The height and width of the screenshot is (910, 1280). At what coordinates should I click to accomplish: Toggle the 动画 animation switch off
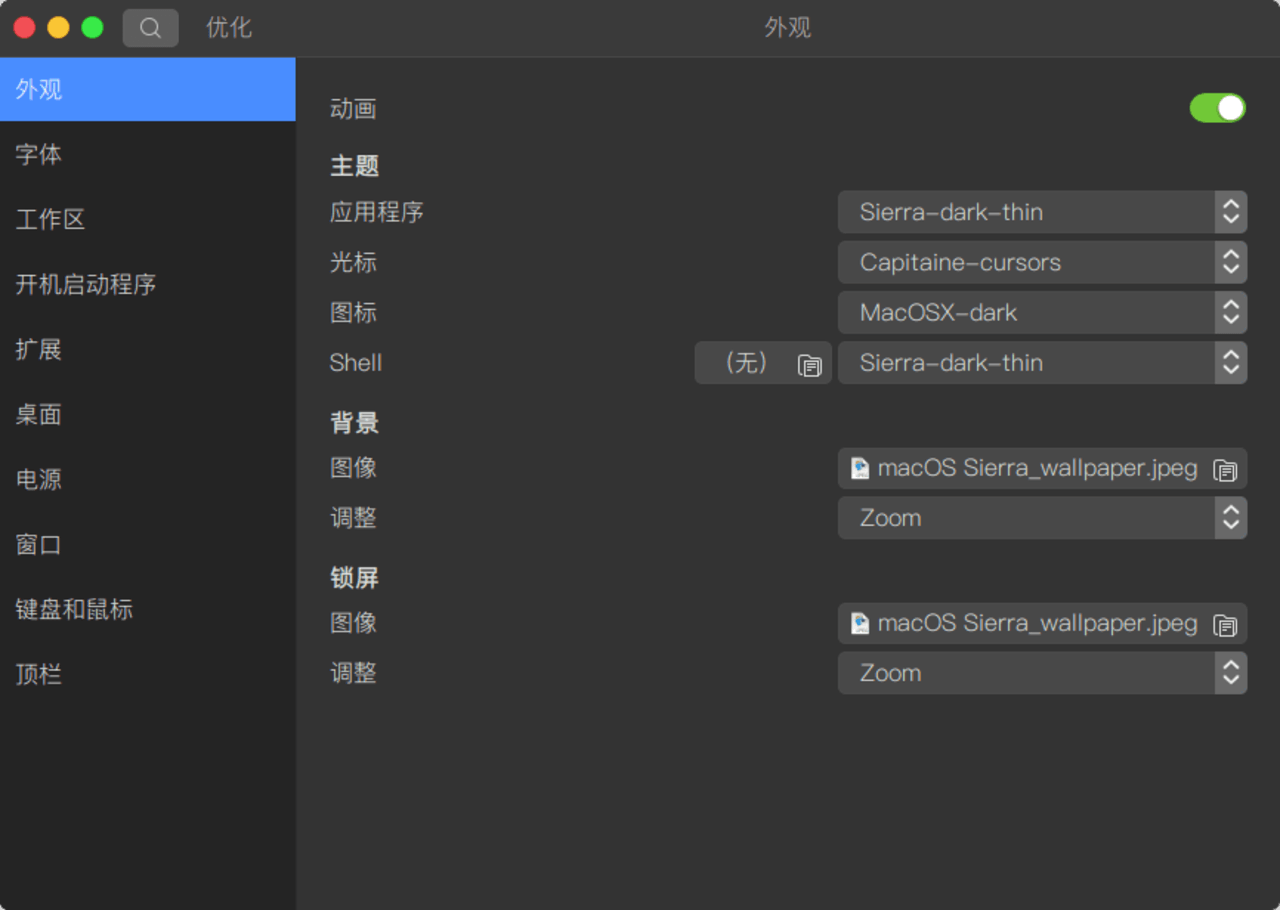tap(1217, 108)
